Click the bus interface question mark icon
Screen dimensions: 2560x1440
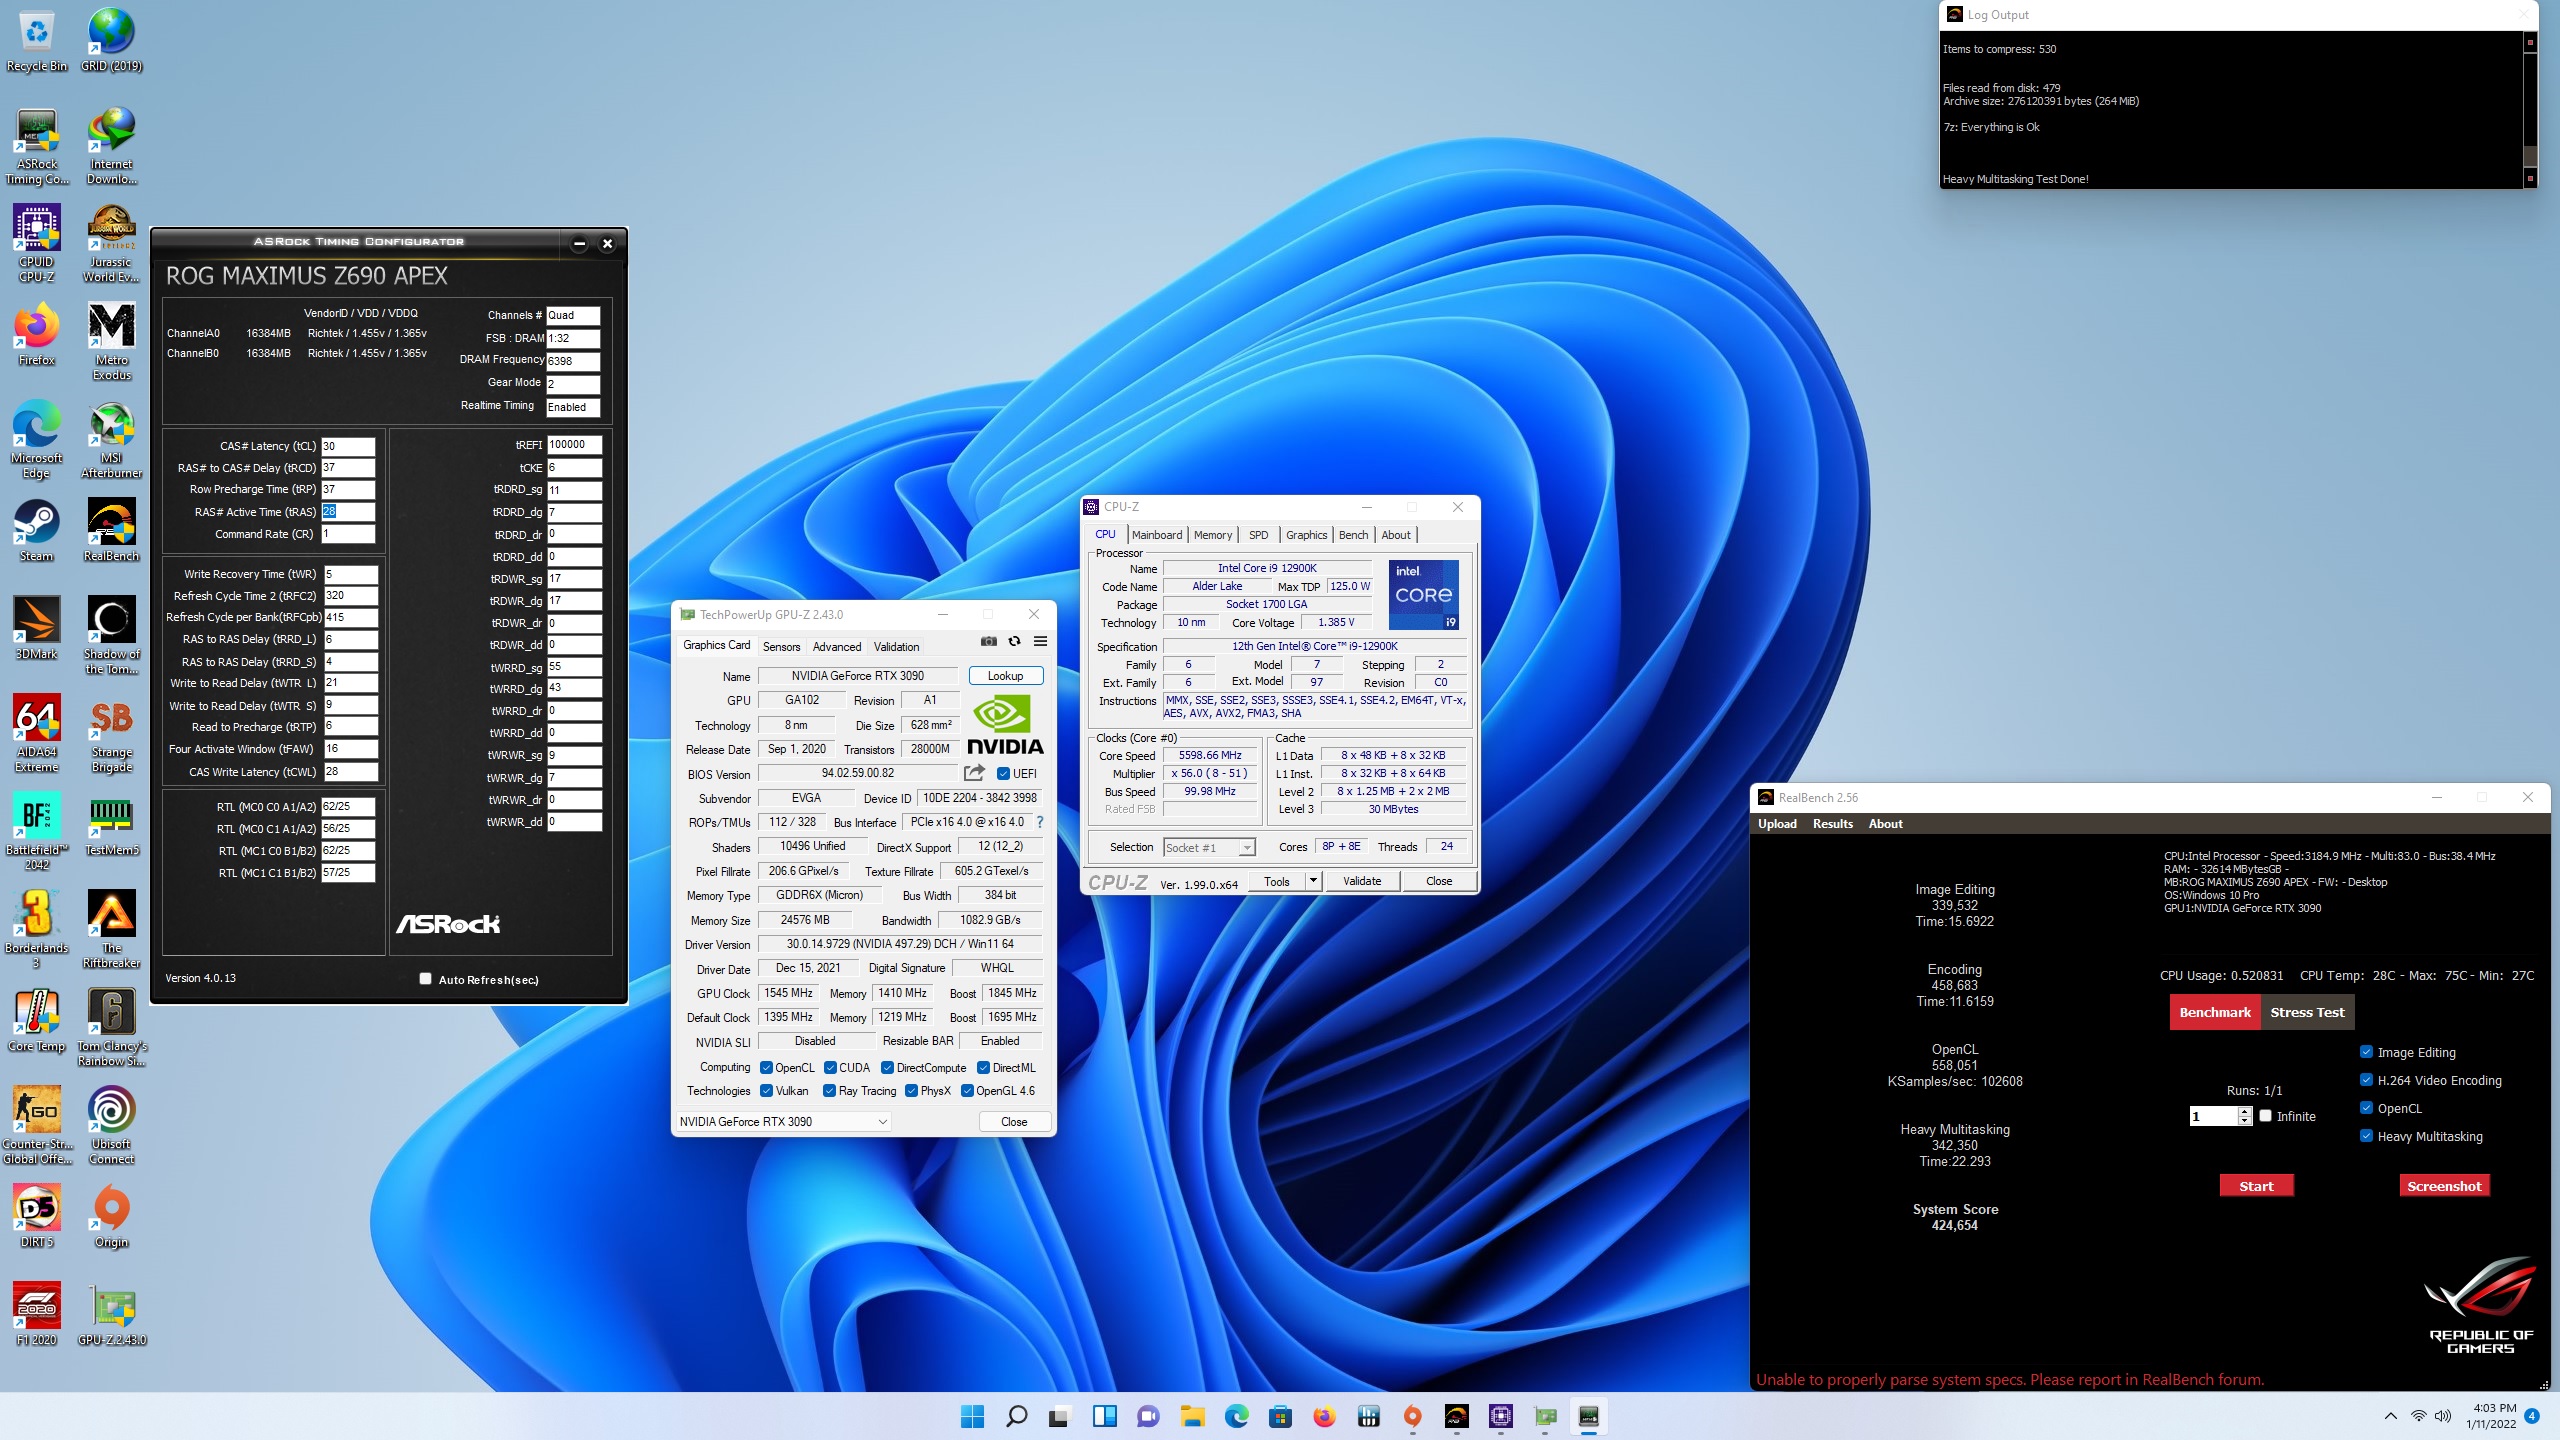(x=1040, y=822)
